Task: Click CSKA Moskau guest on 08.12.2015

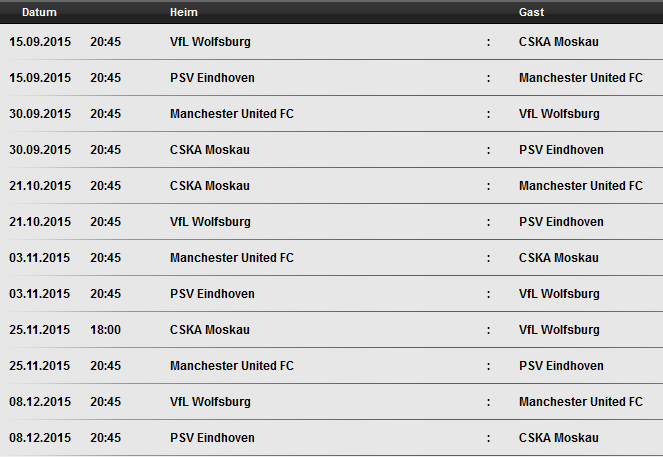Action: 559,437
